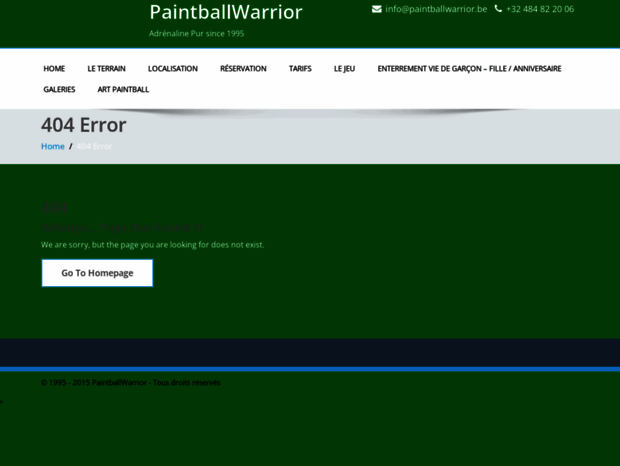The image size is (620, 466).
Task: Open the RÉSERVATION menu item
Action: pos(243,69)
